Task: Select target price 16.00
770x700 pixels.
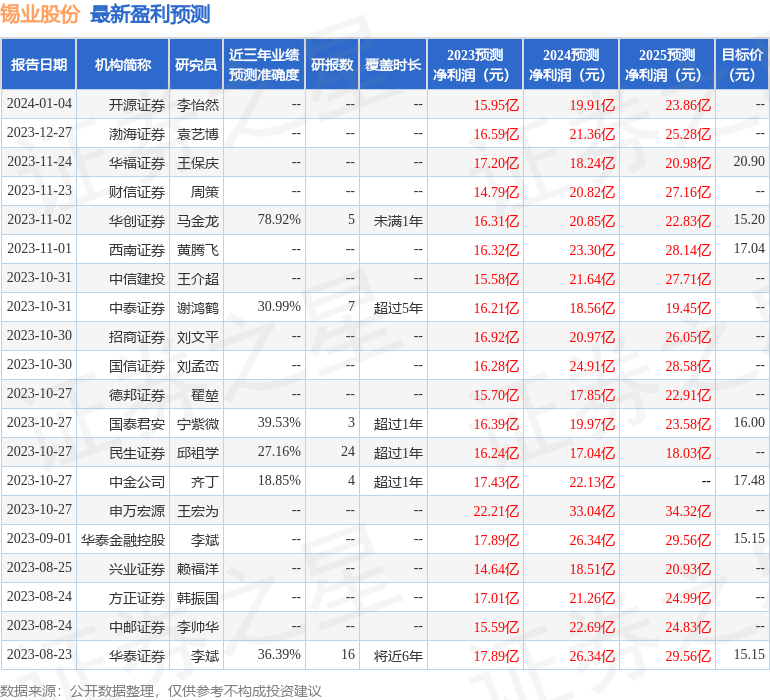Action: [749, 422]
